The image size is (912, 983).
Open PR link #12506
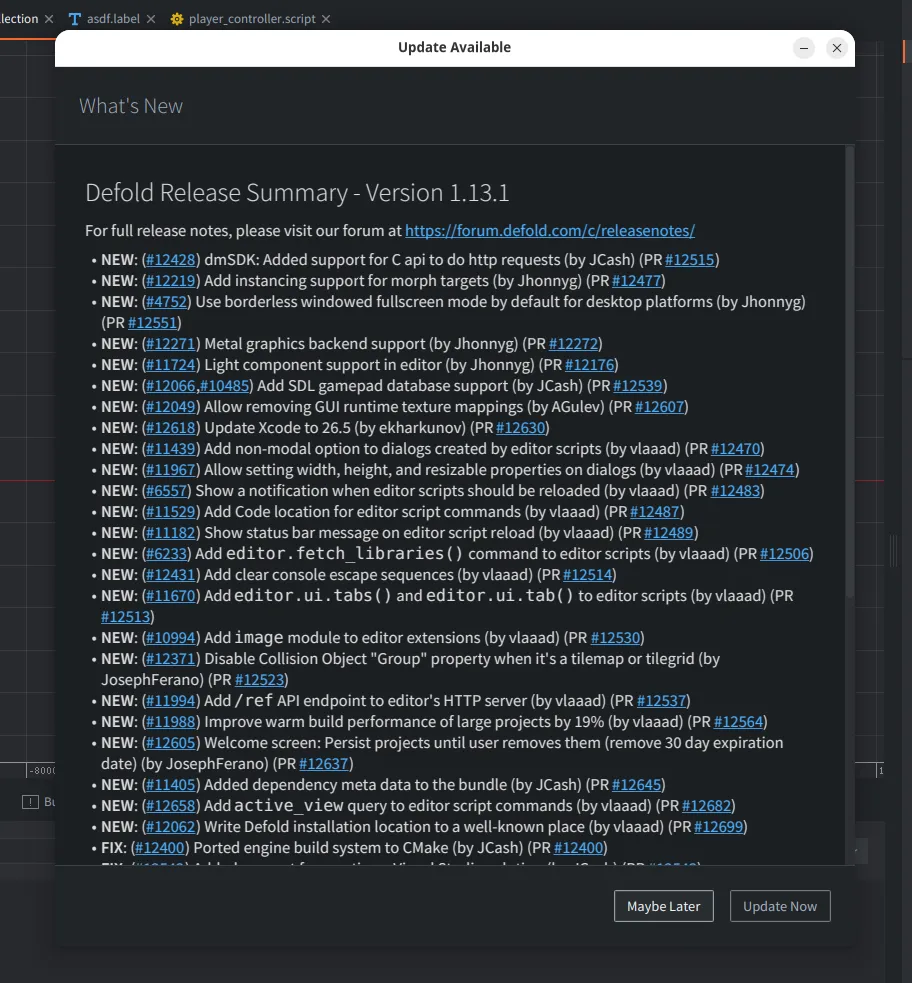tap(784, 554)
